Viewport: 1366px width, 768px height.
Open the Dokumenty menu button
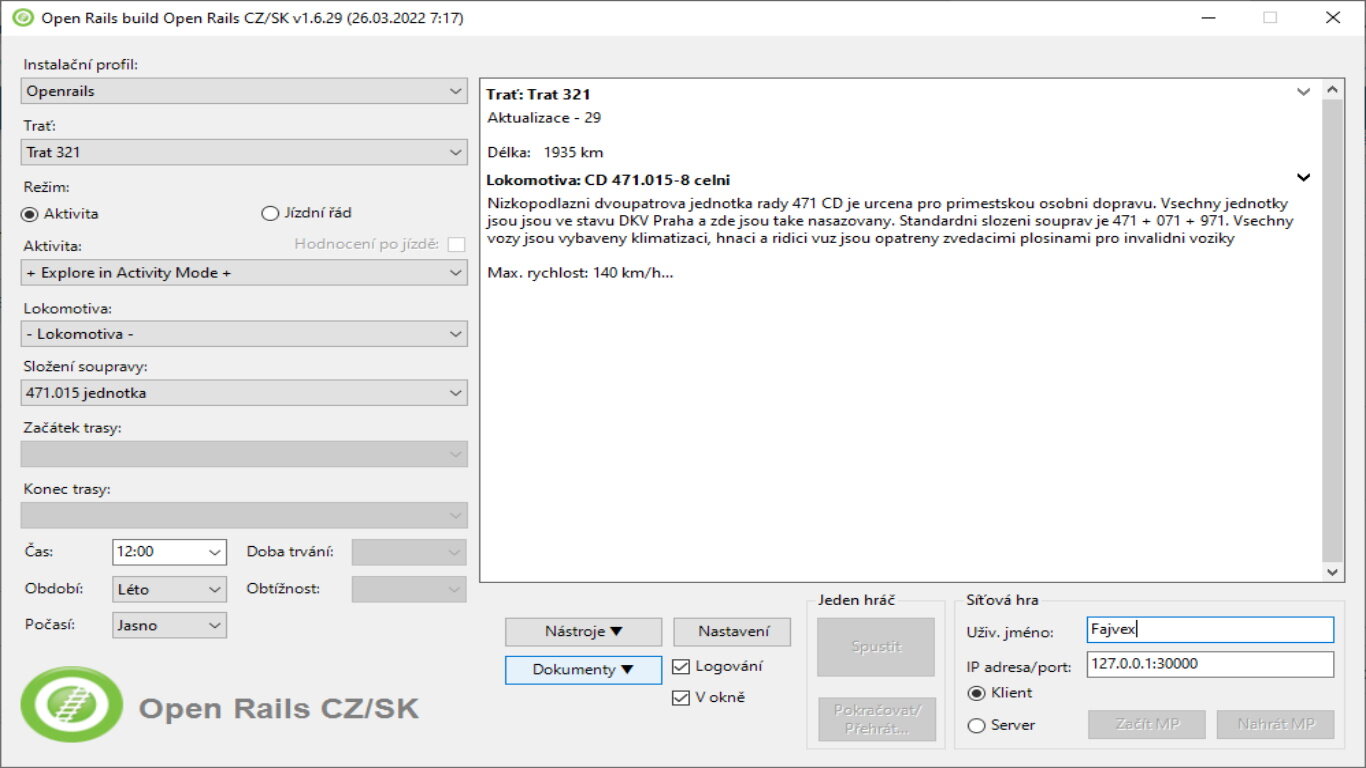coord(583,670)
